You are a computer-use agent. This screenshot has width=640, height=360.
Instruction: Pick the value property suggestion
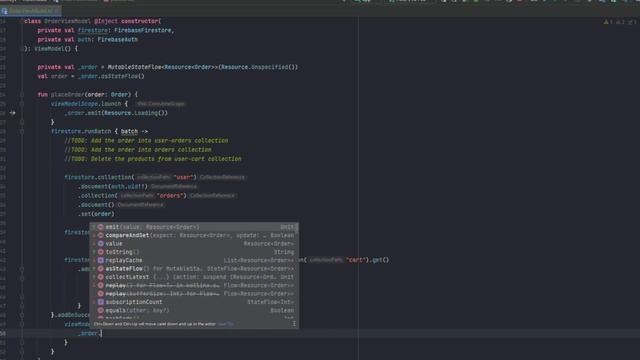tap(193, 244)
